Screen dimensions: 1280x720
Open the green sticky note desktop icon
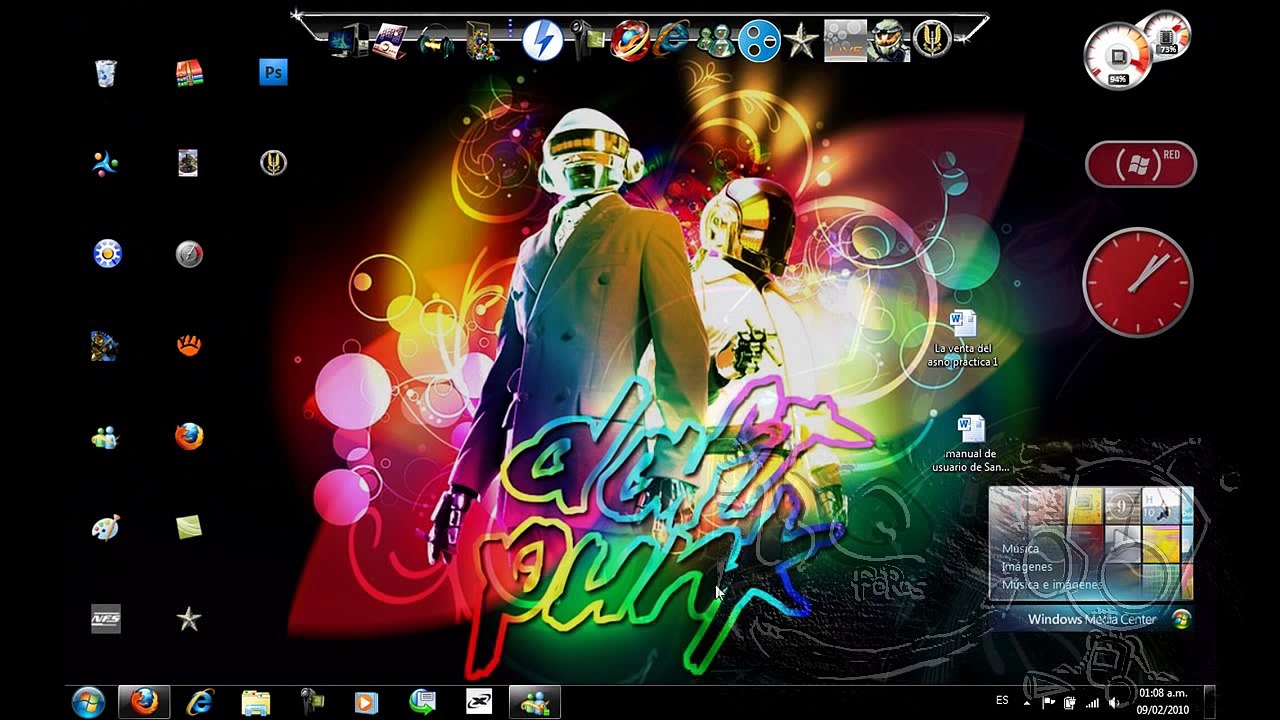pyautogui.click(x=189, y=527)
